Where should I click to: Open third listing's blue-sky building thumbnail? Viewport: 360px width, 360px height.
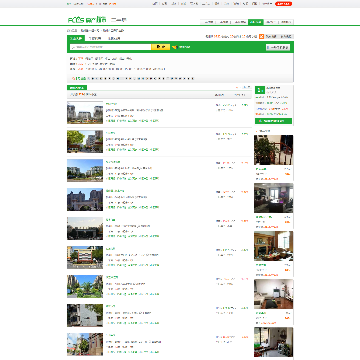[x=85, y=170]
